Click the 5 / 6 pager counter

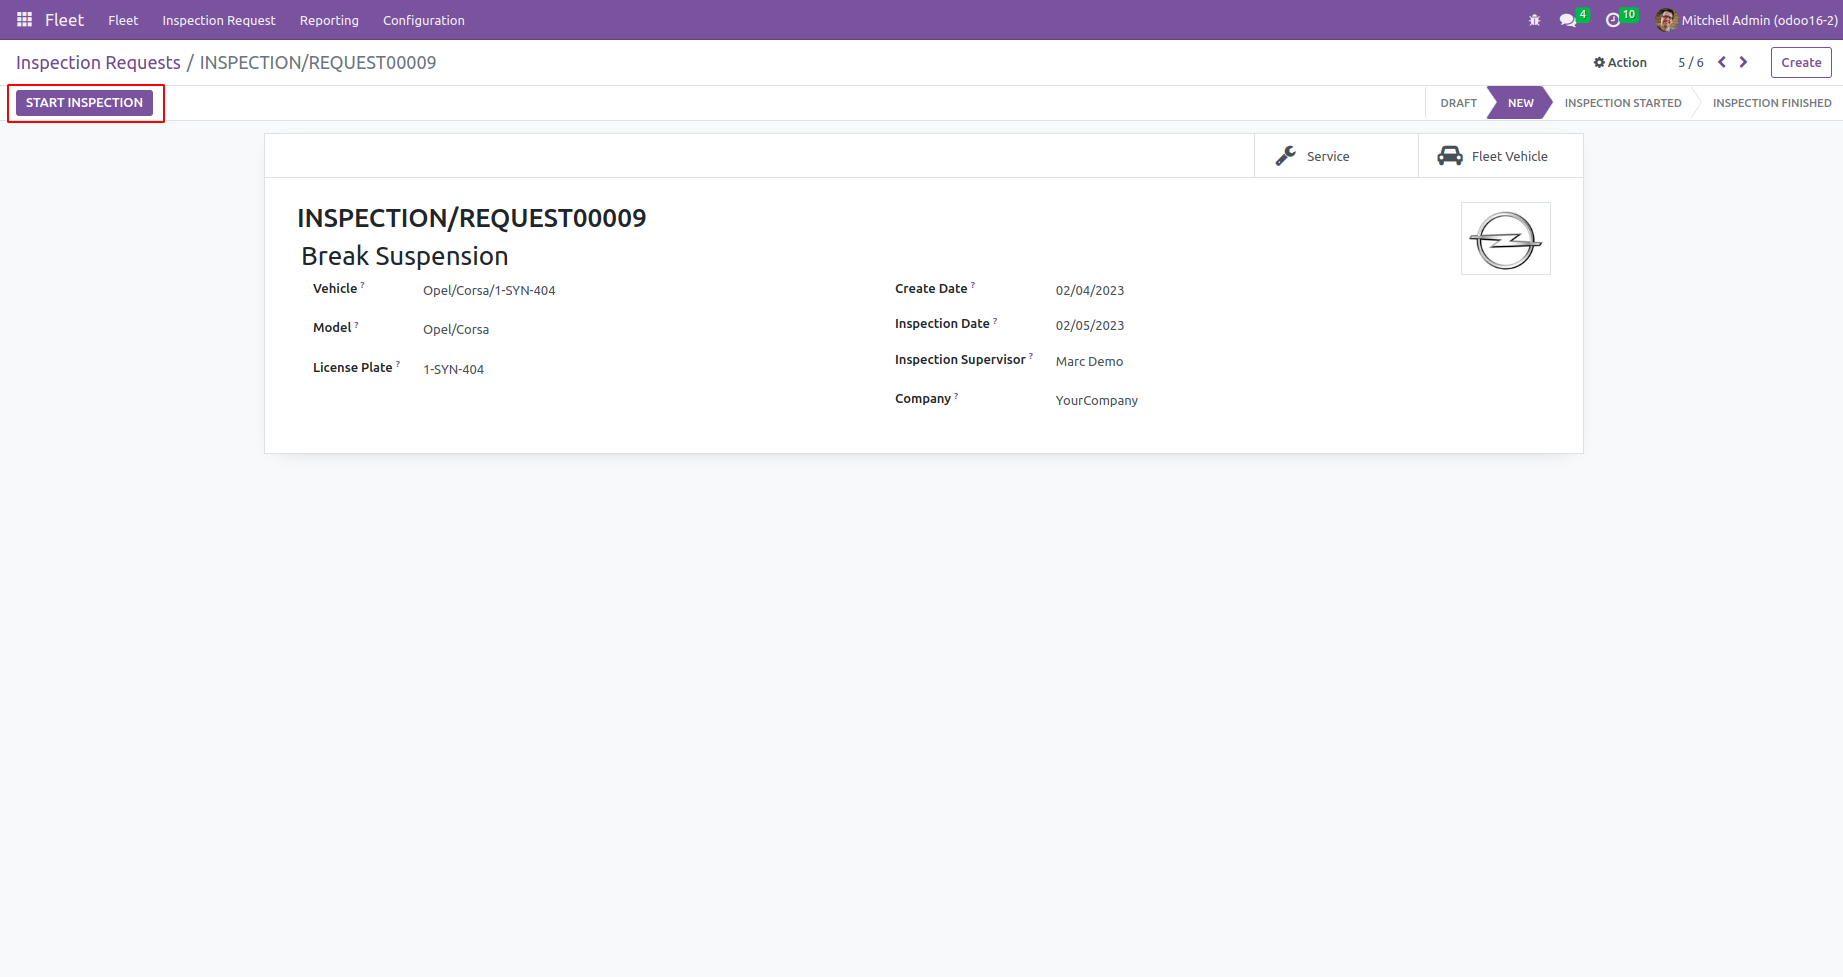pos(1691,62)
